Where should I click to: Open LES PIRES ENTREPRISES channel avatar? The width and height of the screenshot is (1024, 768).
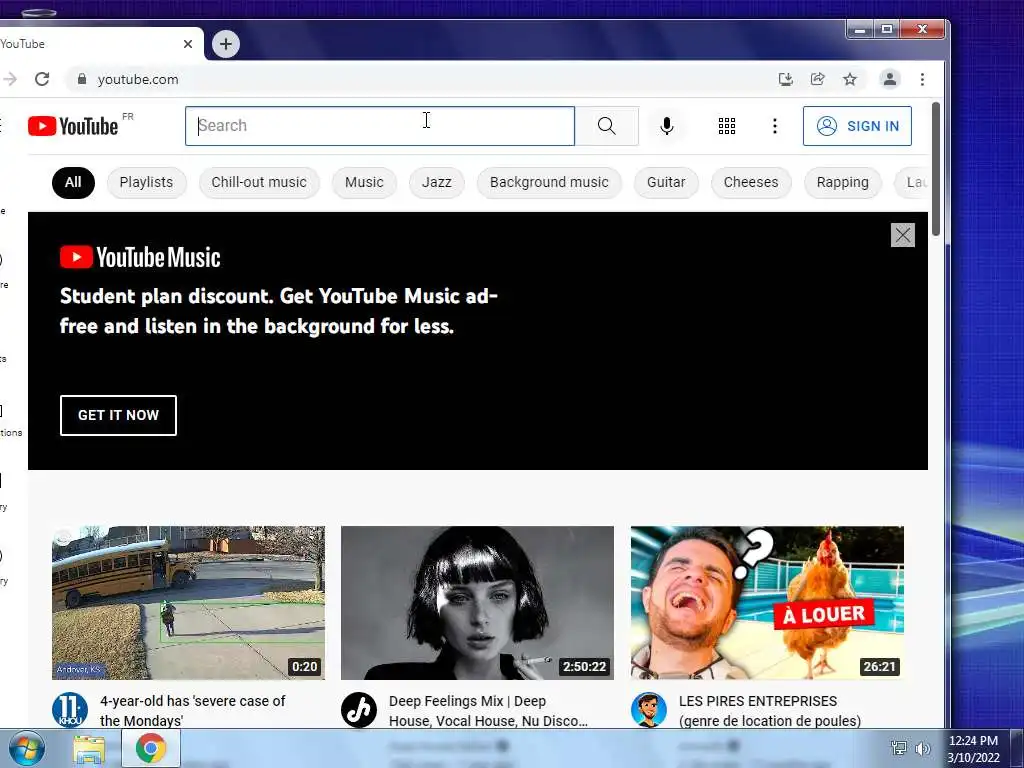click(x=648, y=710)
